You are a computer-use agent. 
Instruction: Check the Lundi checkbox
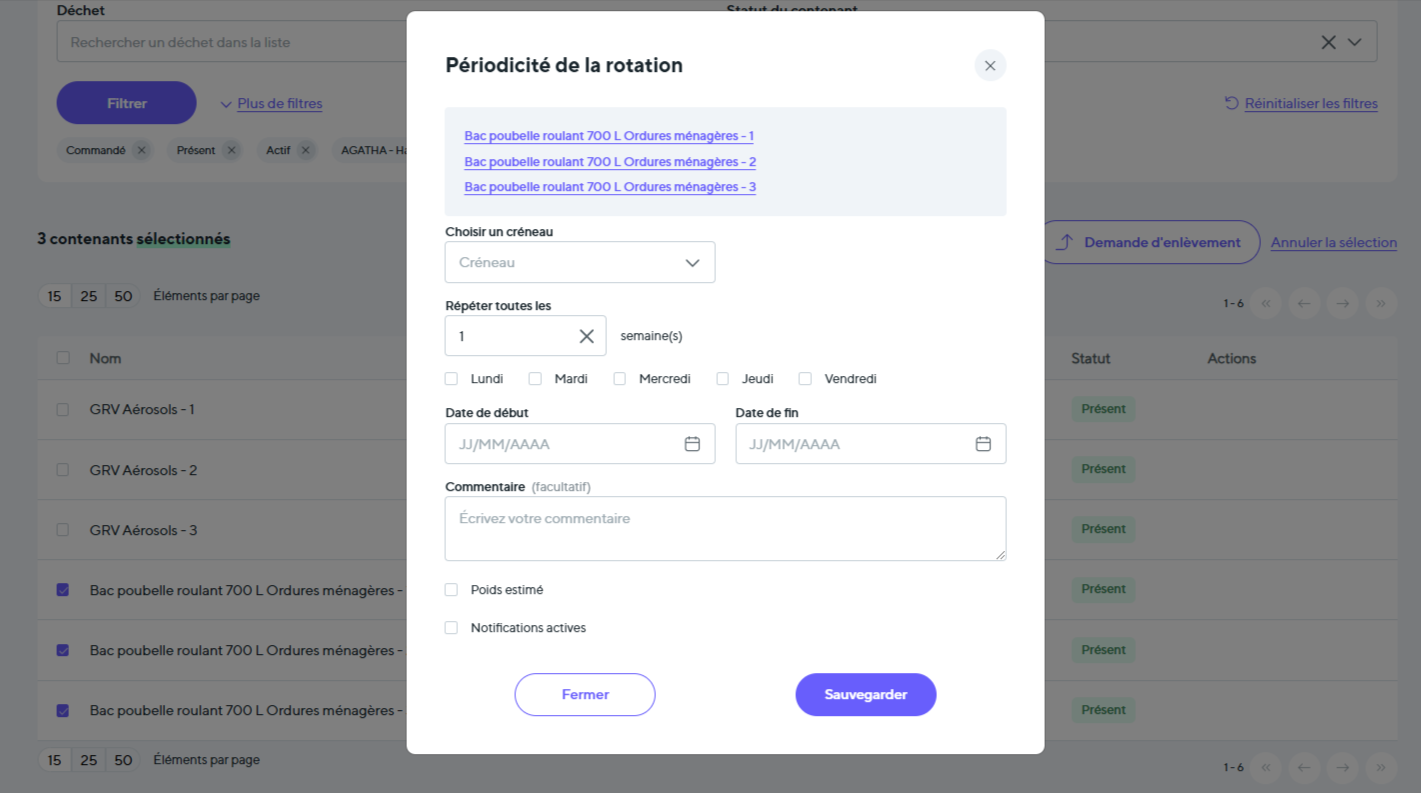click(452, 379)
